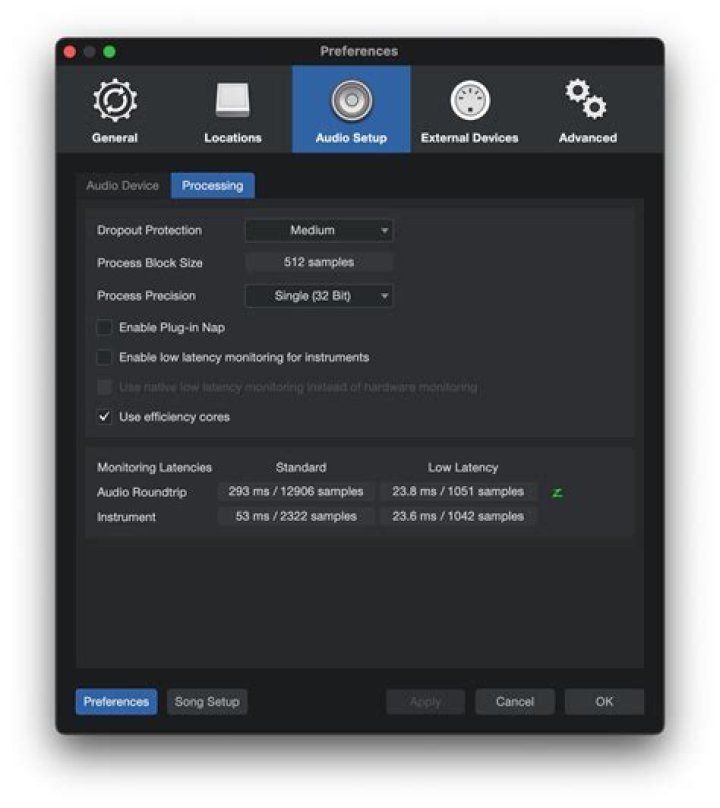Open the Locations preferences section
The width and height of the screenshot is (720, 808).
coord(233,110)
